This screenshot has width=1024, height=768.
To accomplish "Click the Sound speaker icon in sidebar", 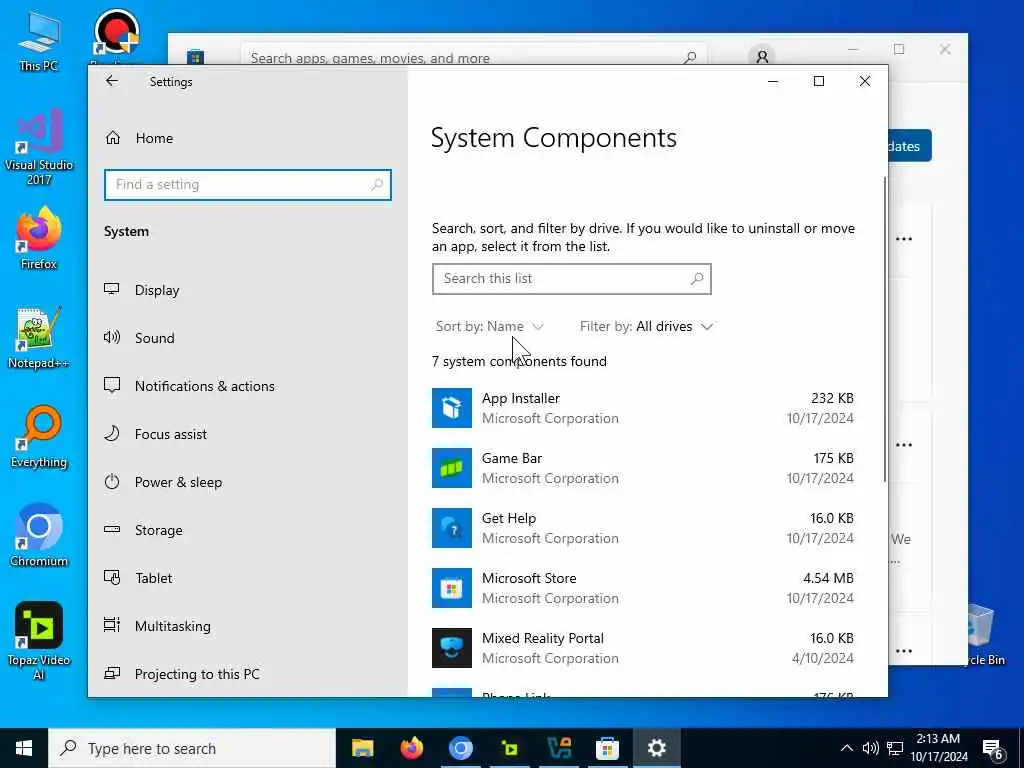I will point(112,338).
